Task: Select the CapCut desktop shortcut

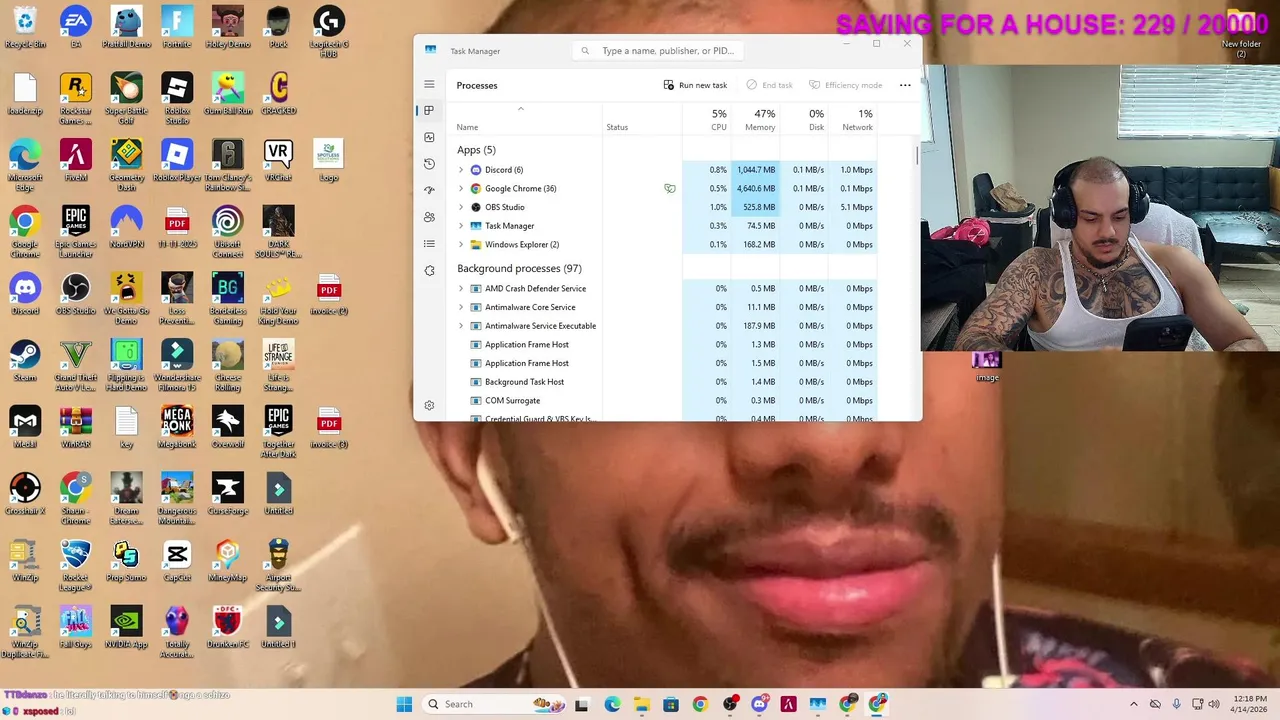Action: tap(177, 560)
